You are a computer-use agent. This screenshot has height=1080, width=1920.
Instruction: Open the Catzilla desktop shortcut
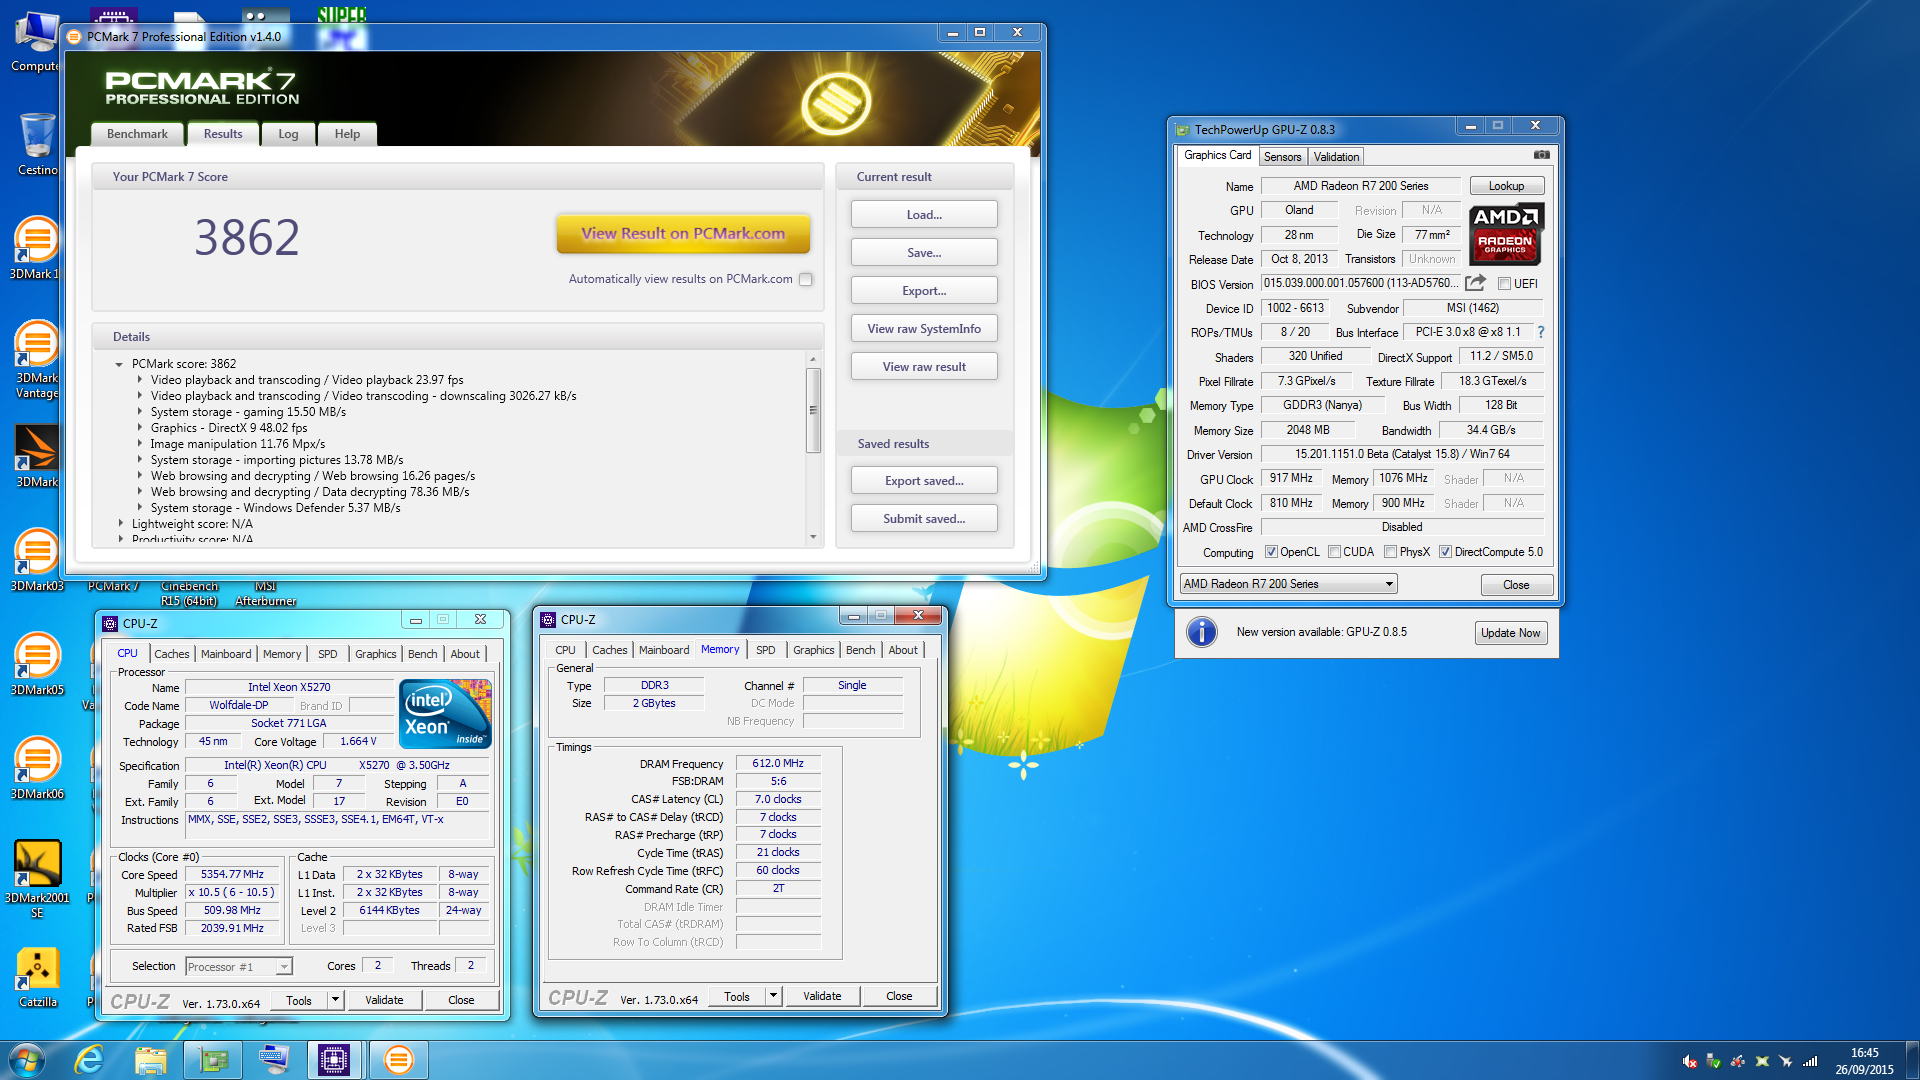(x=37, y=978)
